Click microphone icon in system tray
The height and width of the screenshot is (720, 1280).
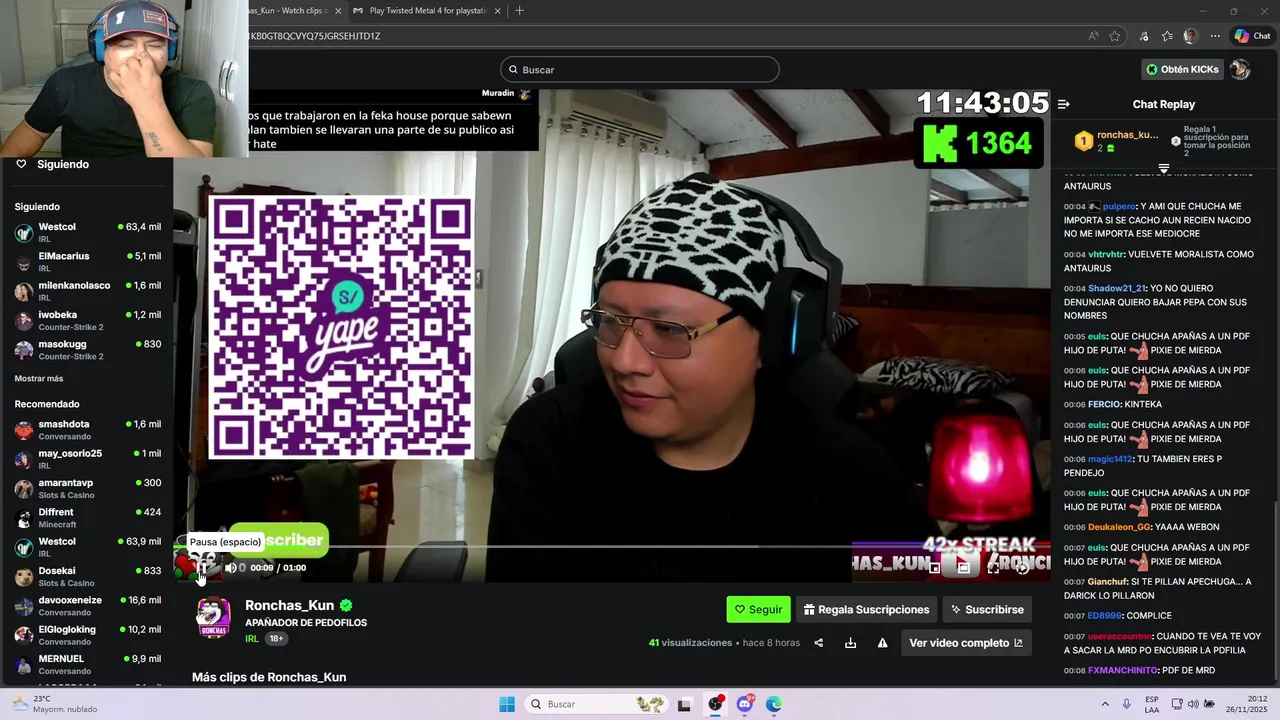1127,704
